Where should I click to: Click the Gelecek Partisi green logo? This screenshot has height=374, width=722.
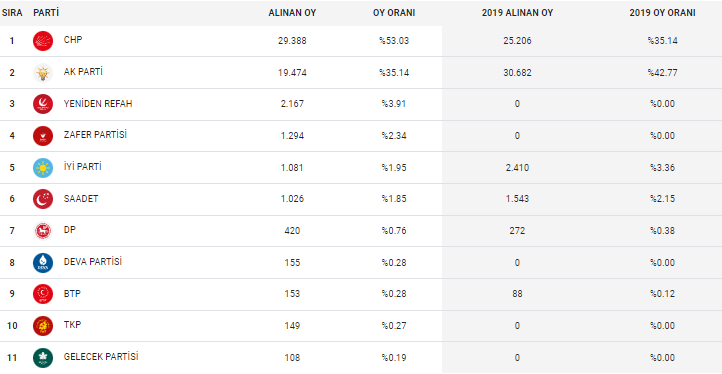[x=43, y=357]
